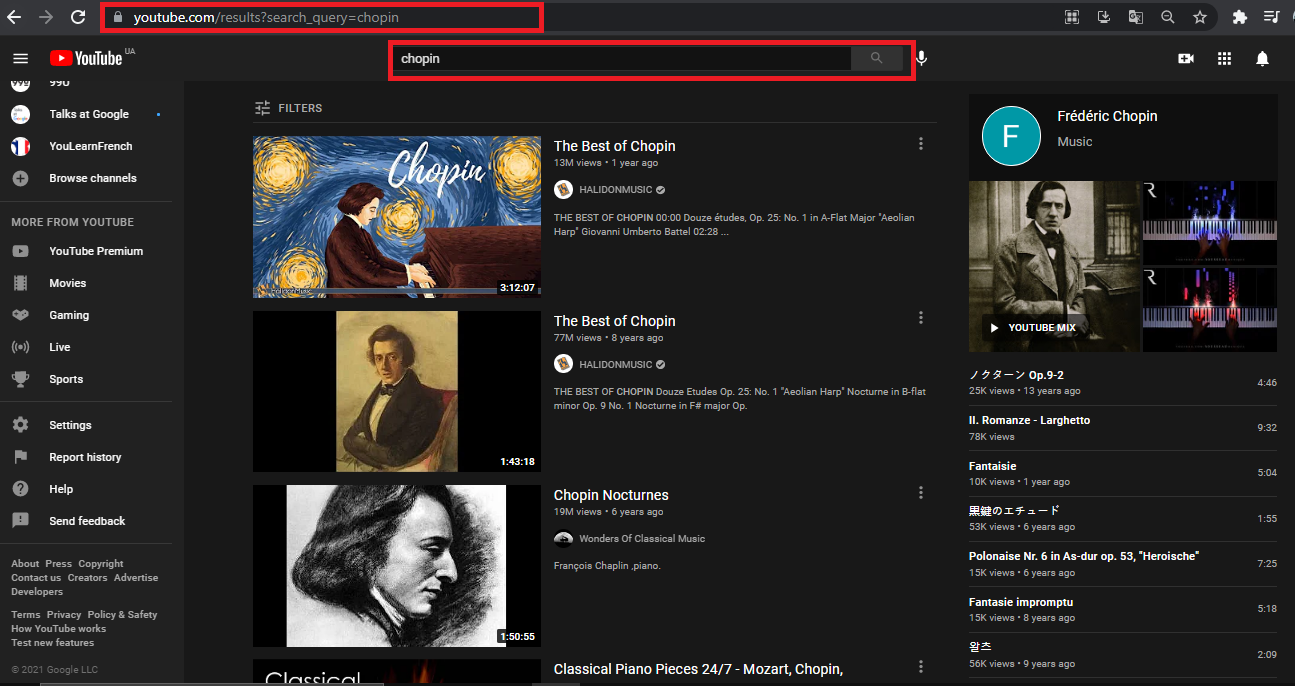1295x686 pixels.
Task: Click the search magnifier button
Action: [x=877, y=58]
